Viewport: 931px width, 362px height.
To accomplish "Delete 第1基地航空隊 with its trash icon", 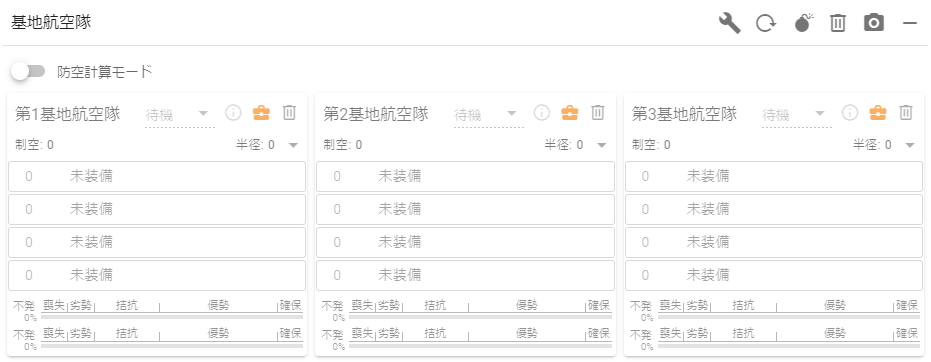I will tap(289, 112).
